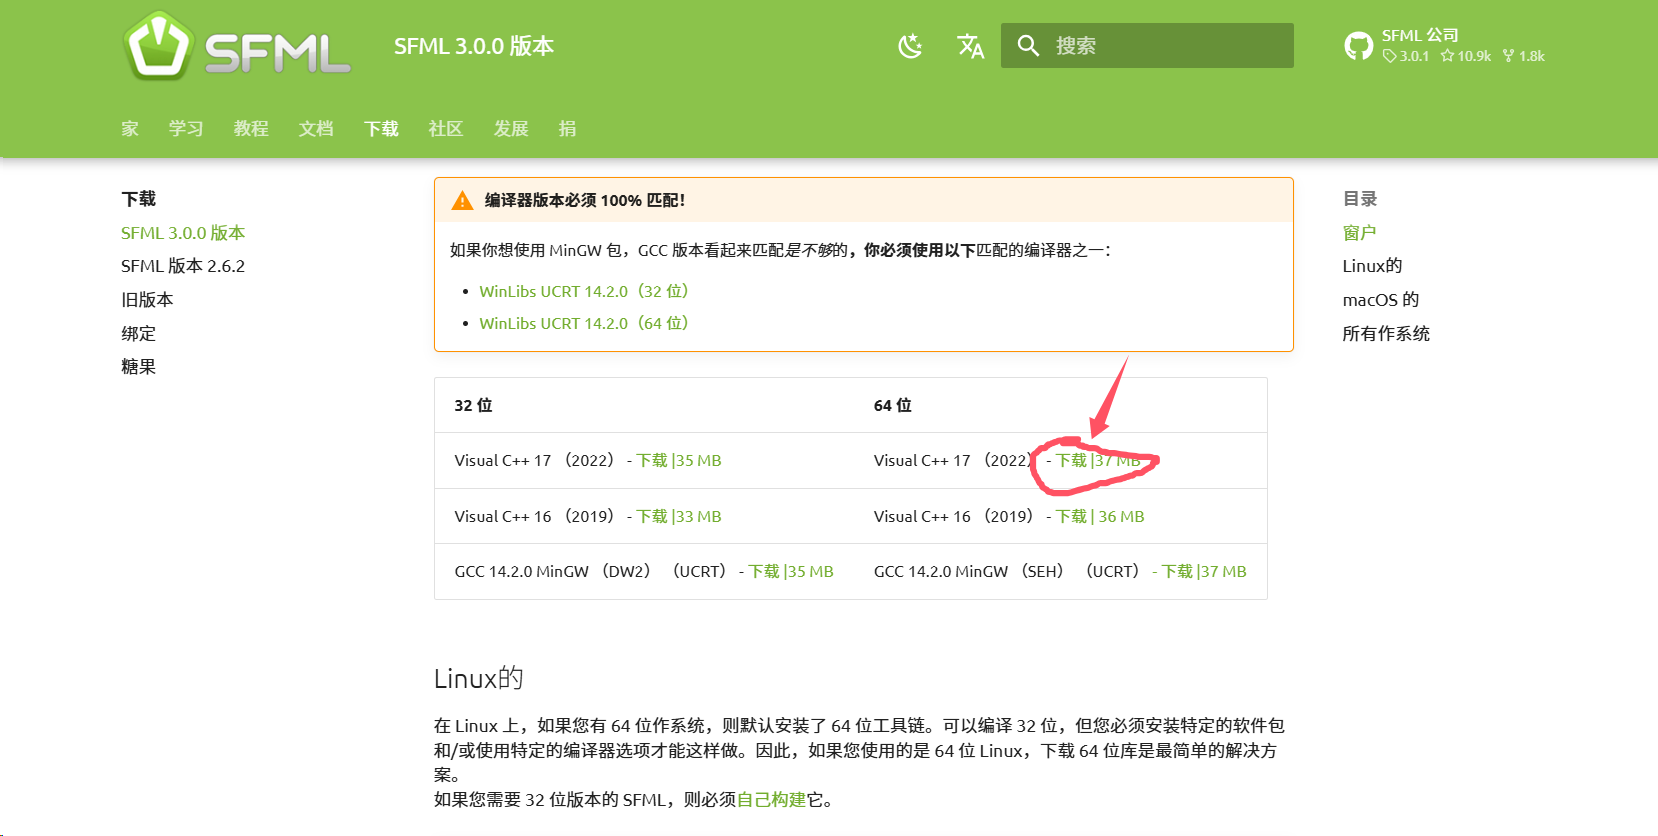Jump to 窗户 in table of contents
Screen dimensions: 1658x836
[1359, 233]
